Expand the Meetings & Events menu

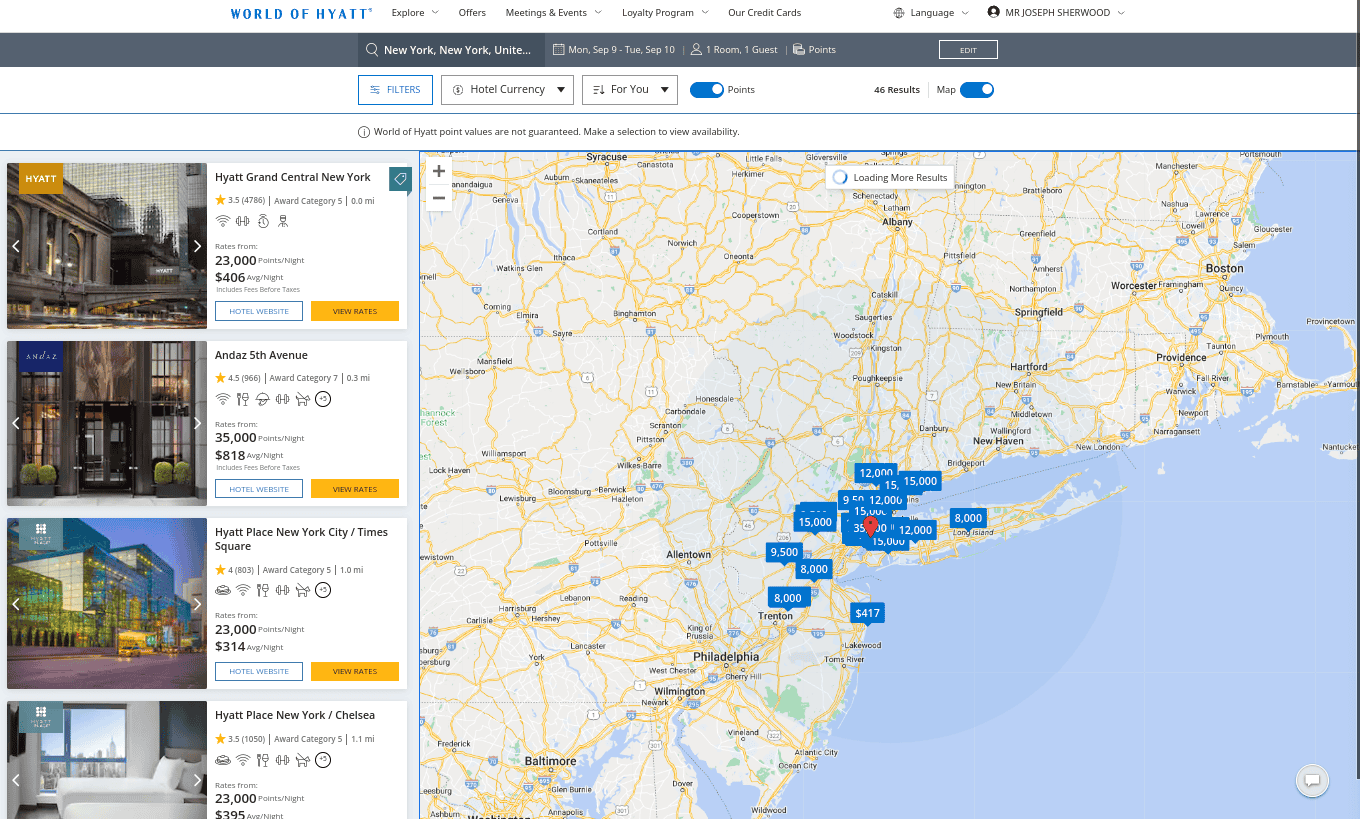[x=553, y=13]
